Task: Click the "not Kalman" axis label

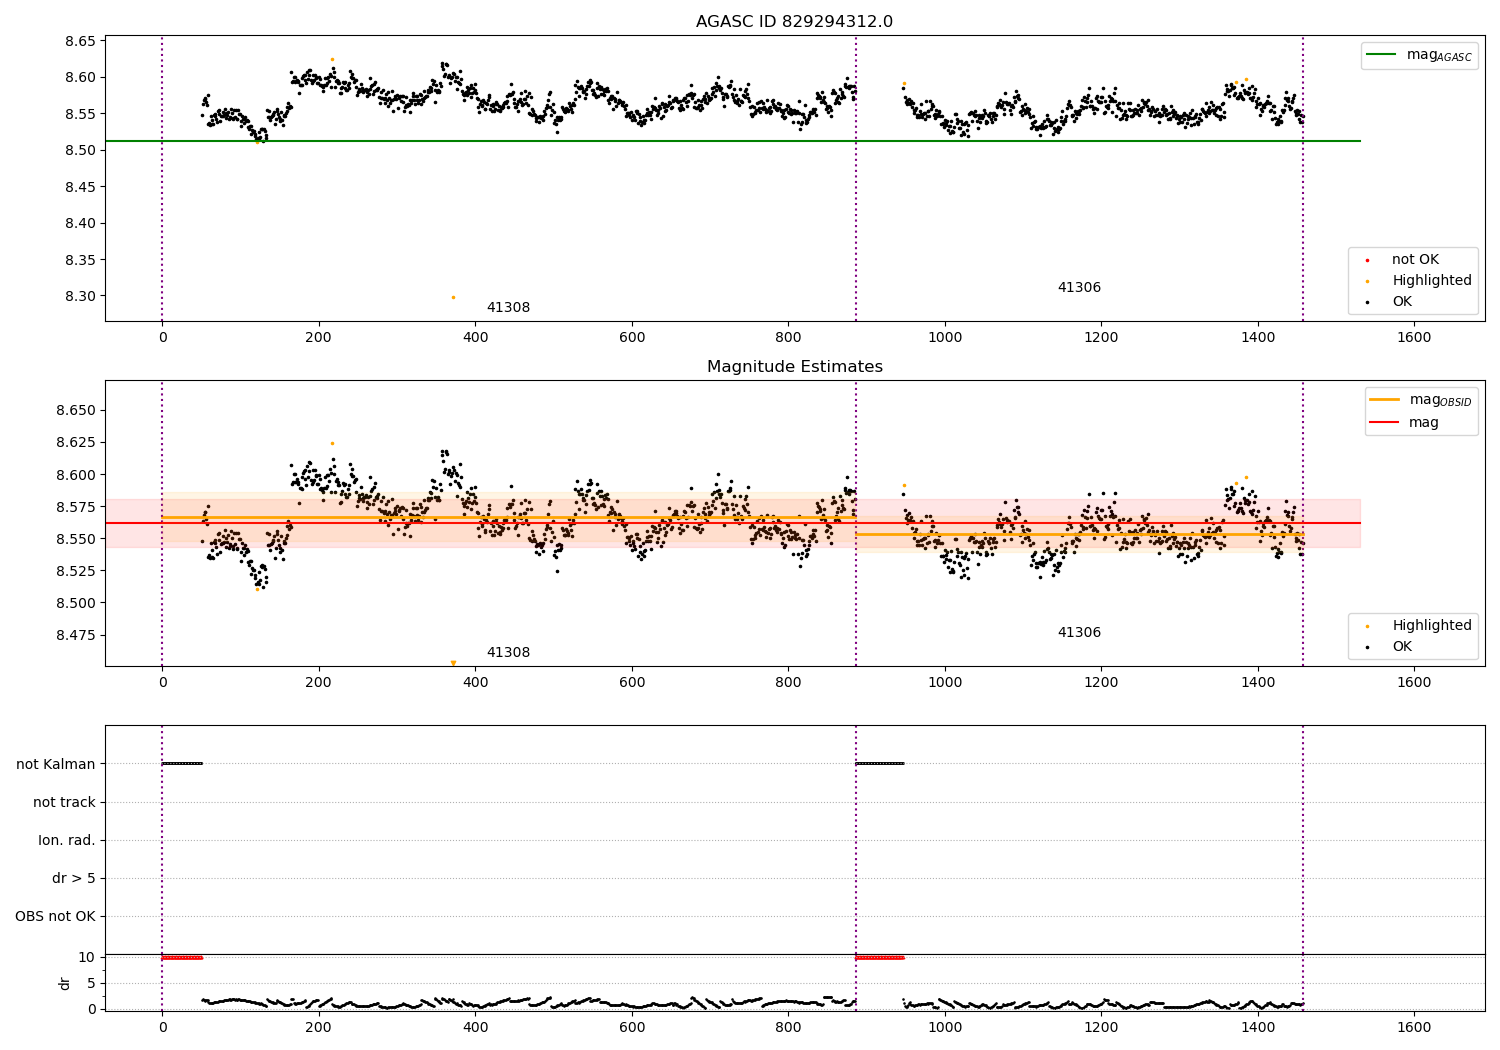Action: [56, 764]
